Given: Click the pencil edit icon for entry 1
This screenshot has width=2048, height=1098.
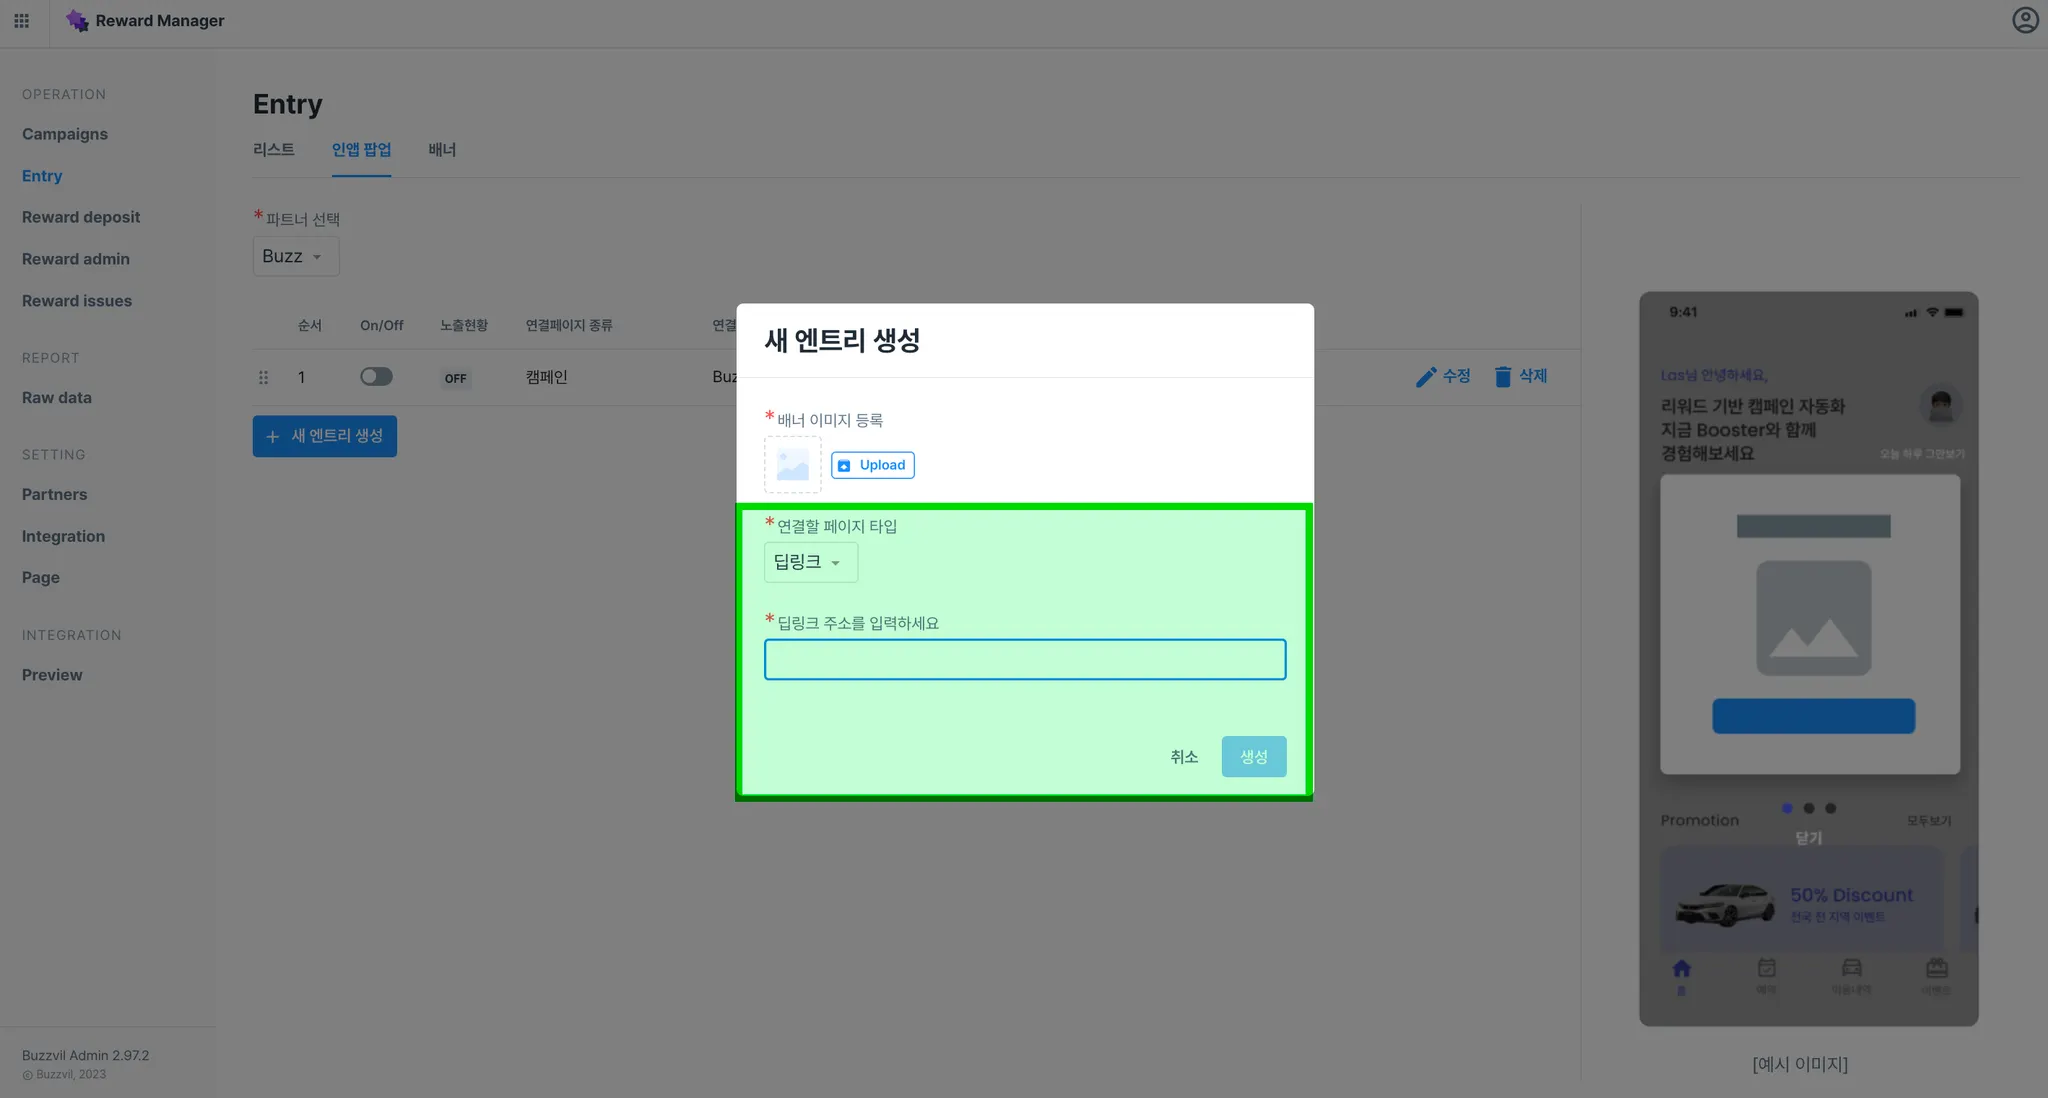Looking at the screenshot, I should pos(1426,377).
